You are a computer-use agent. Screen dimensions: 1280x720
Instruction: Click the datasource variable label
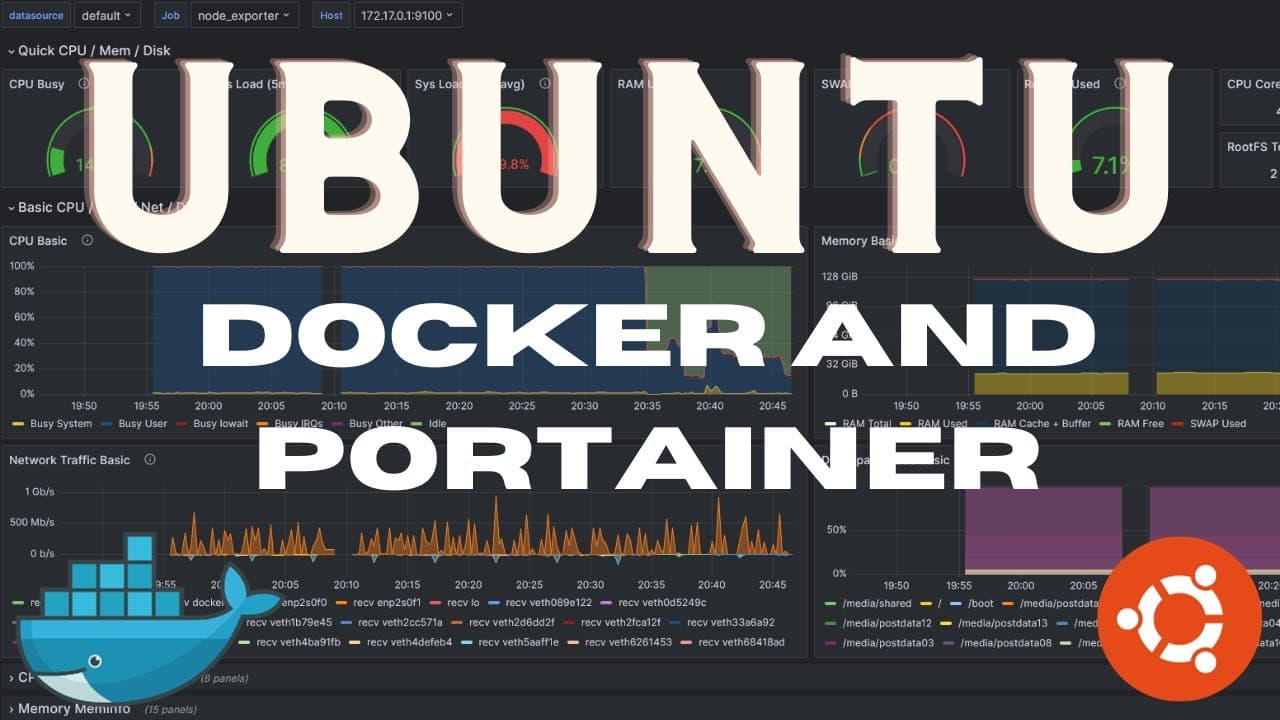click(x=36, y=15)
